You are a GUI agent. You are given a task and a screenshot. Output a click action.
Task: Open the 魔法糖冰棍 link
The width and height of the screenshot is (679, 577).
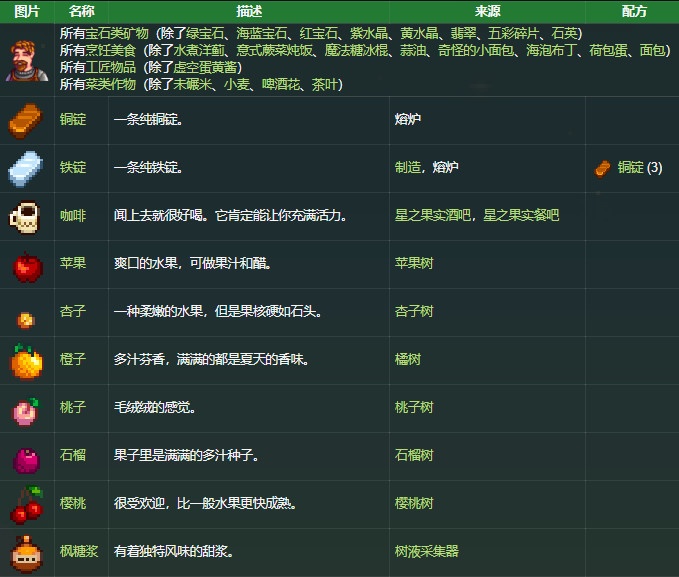(x=356, y=50)
